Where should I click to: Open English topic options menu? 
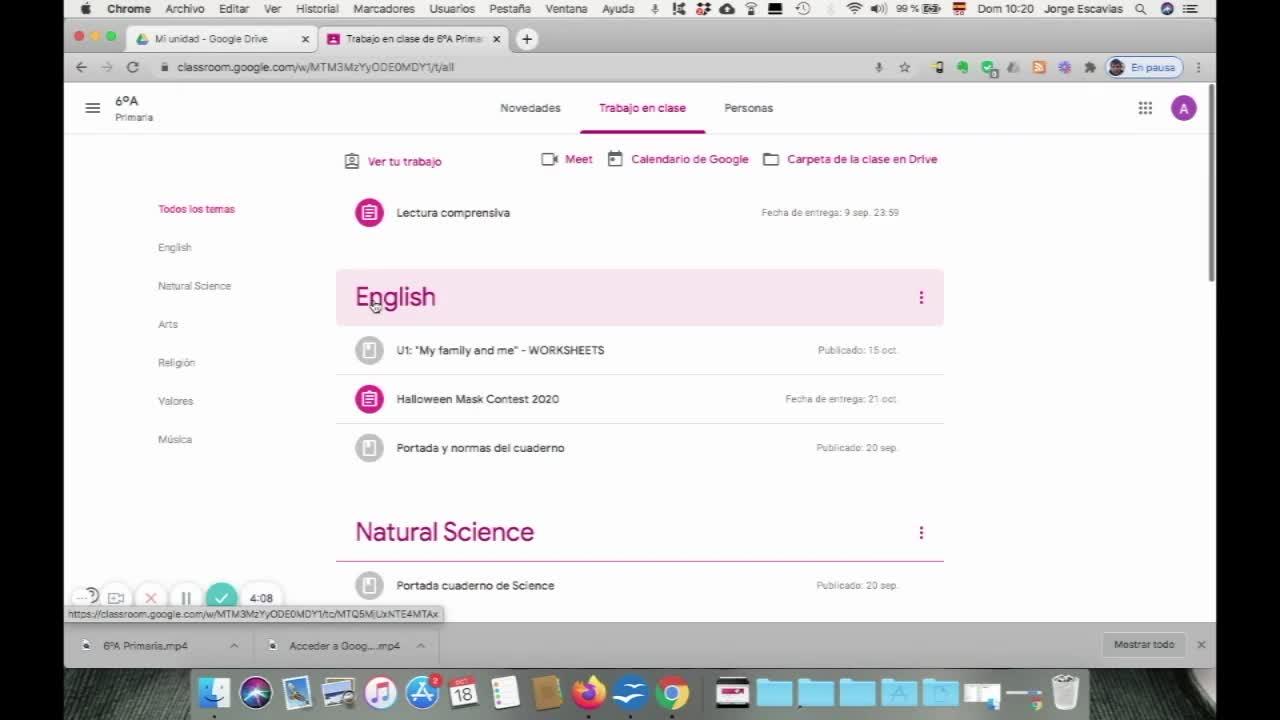point(921,297)
